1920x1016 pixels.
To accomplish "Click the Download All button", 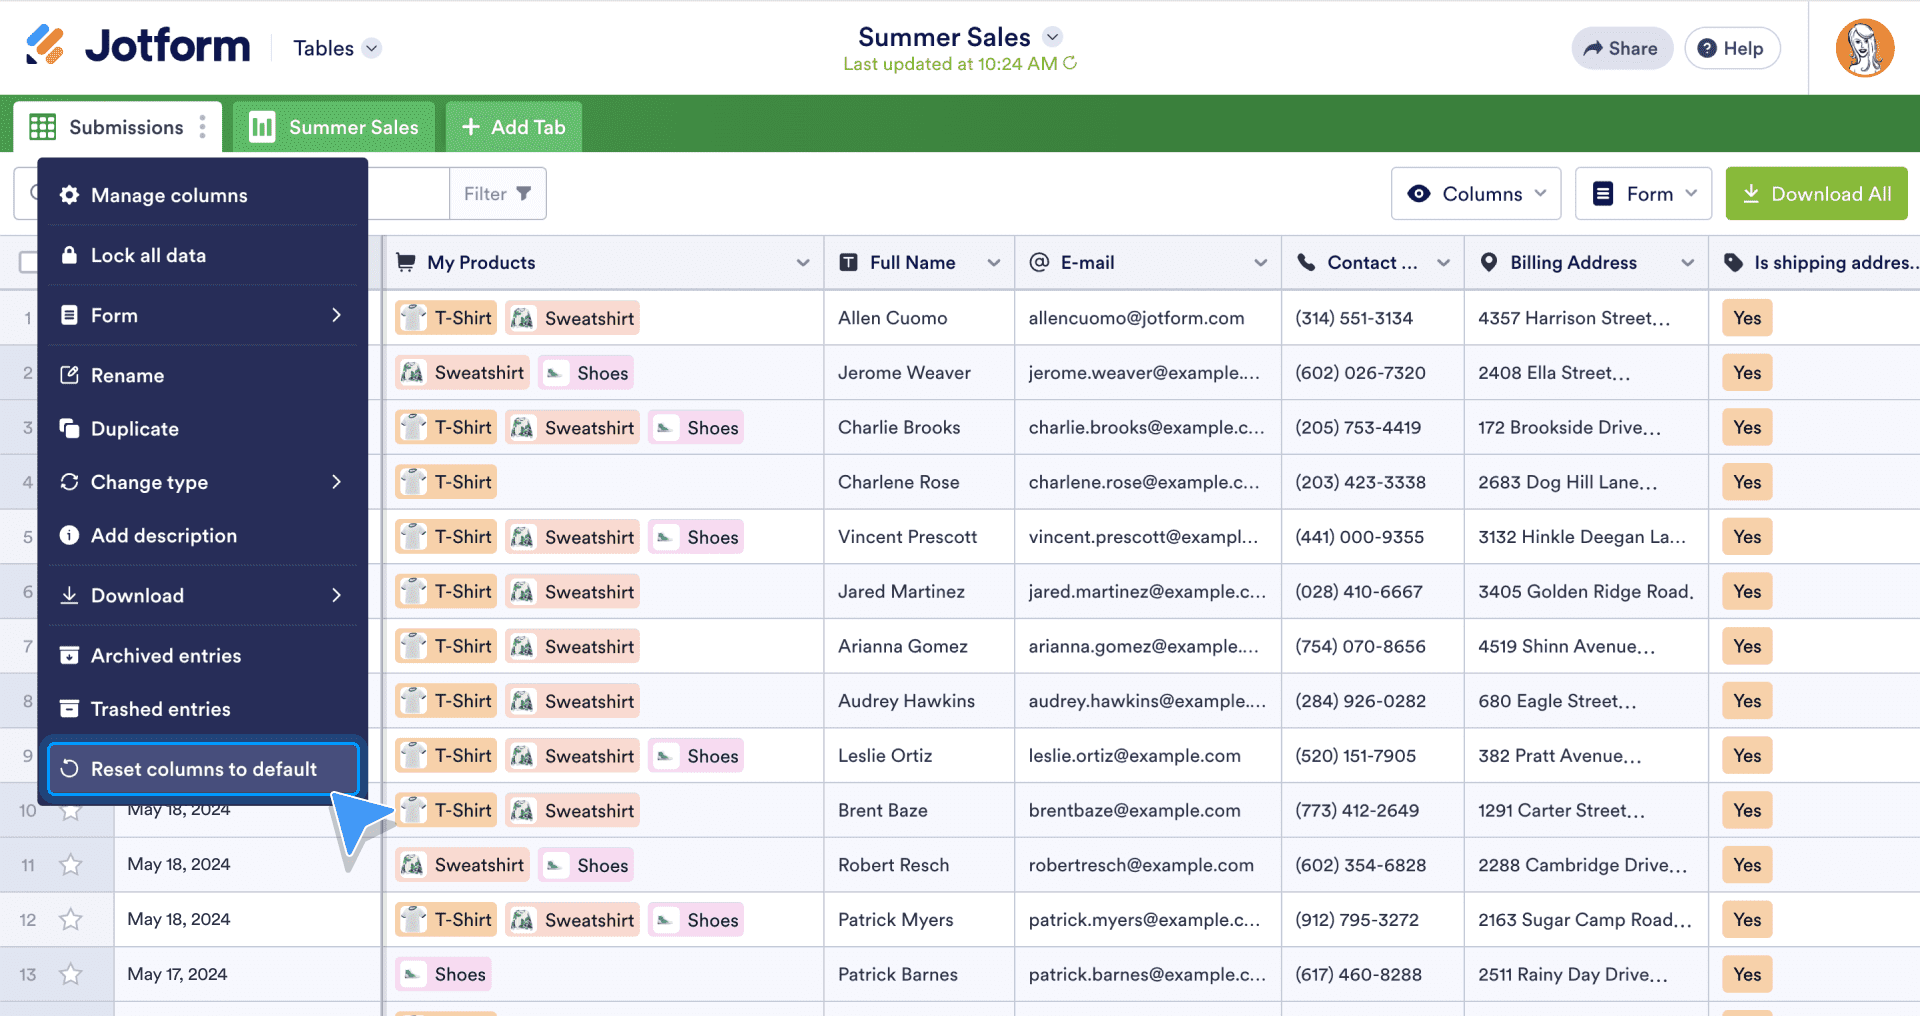I will (1816, 194).
